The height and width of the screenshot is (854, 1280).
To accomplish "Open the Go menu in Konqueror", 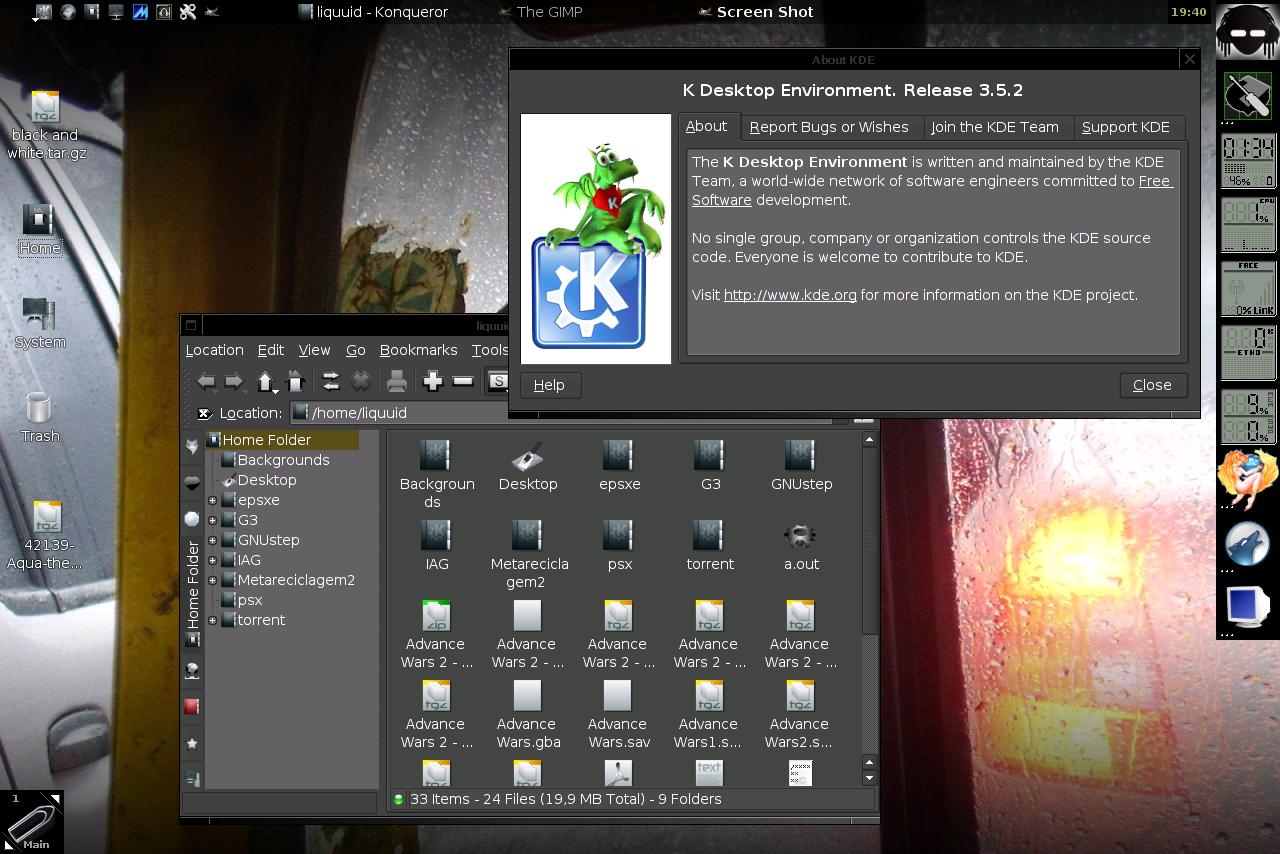I will [x=355, y=350].
